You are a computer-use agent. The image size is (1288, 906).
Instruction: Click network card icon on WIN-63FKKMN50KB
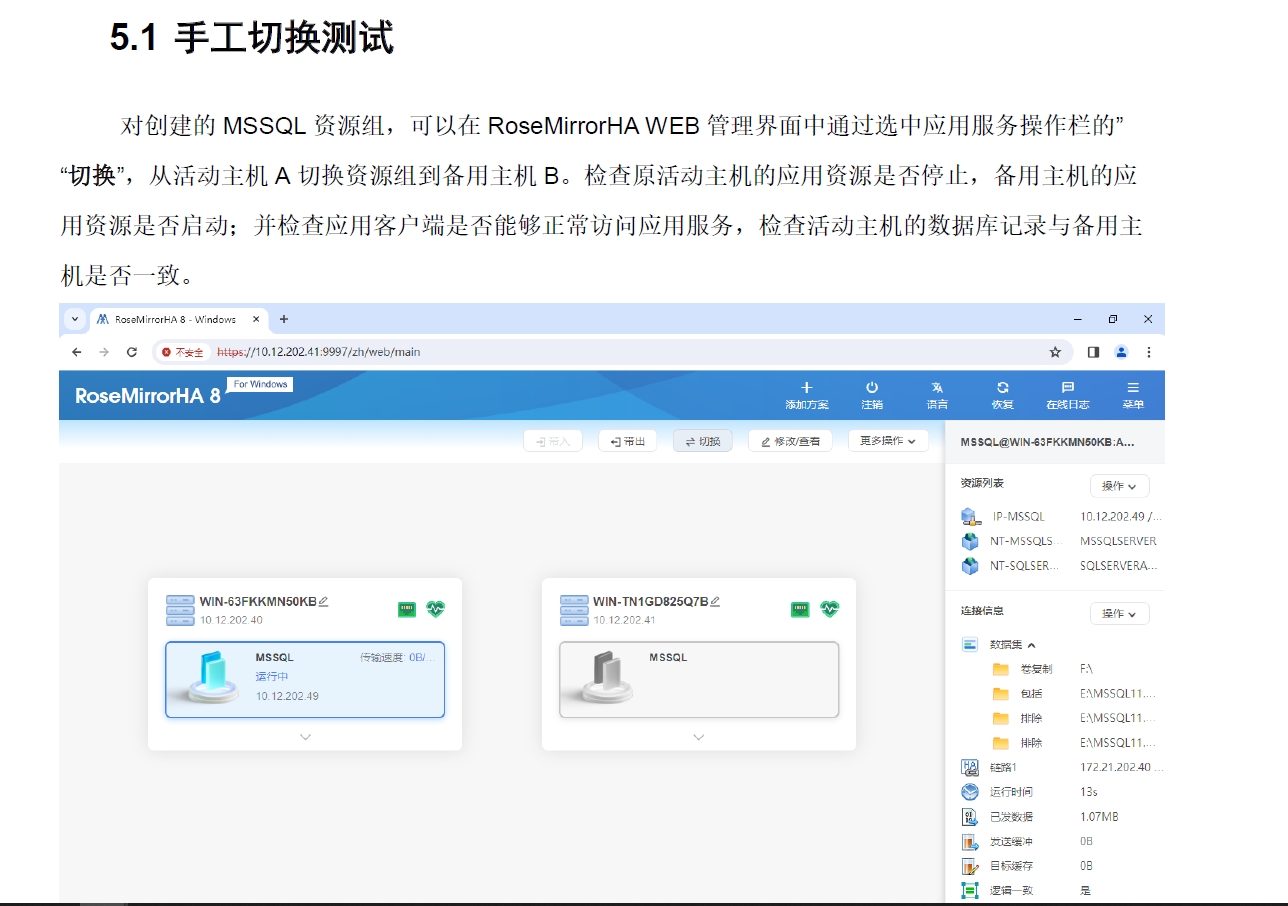tap(407, 608)
